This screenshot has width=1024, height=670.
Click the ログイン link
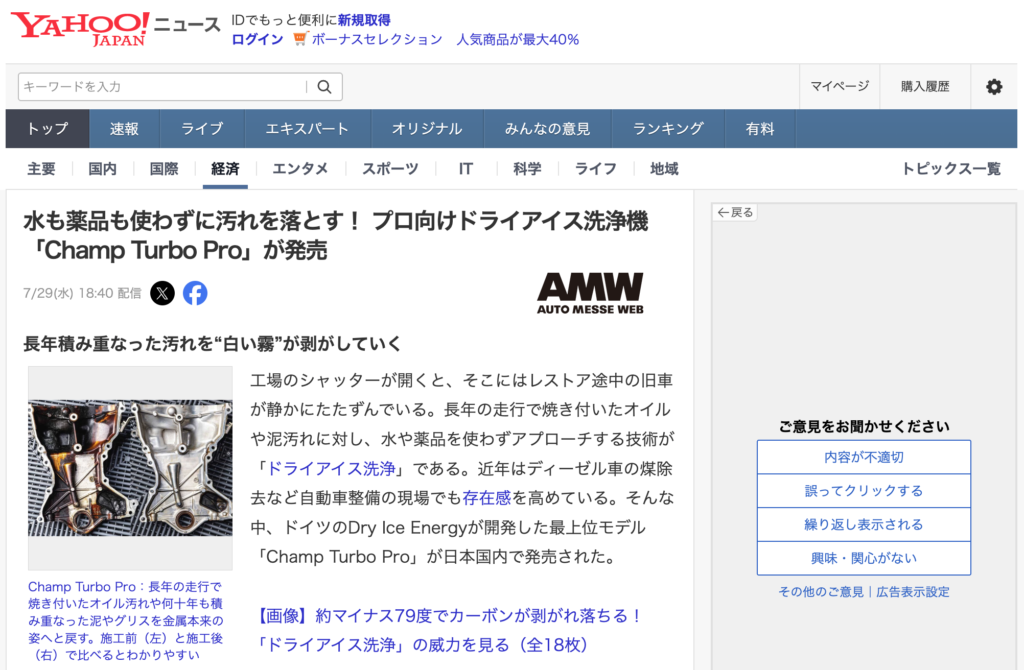(x=257, y=39)
